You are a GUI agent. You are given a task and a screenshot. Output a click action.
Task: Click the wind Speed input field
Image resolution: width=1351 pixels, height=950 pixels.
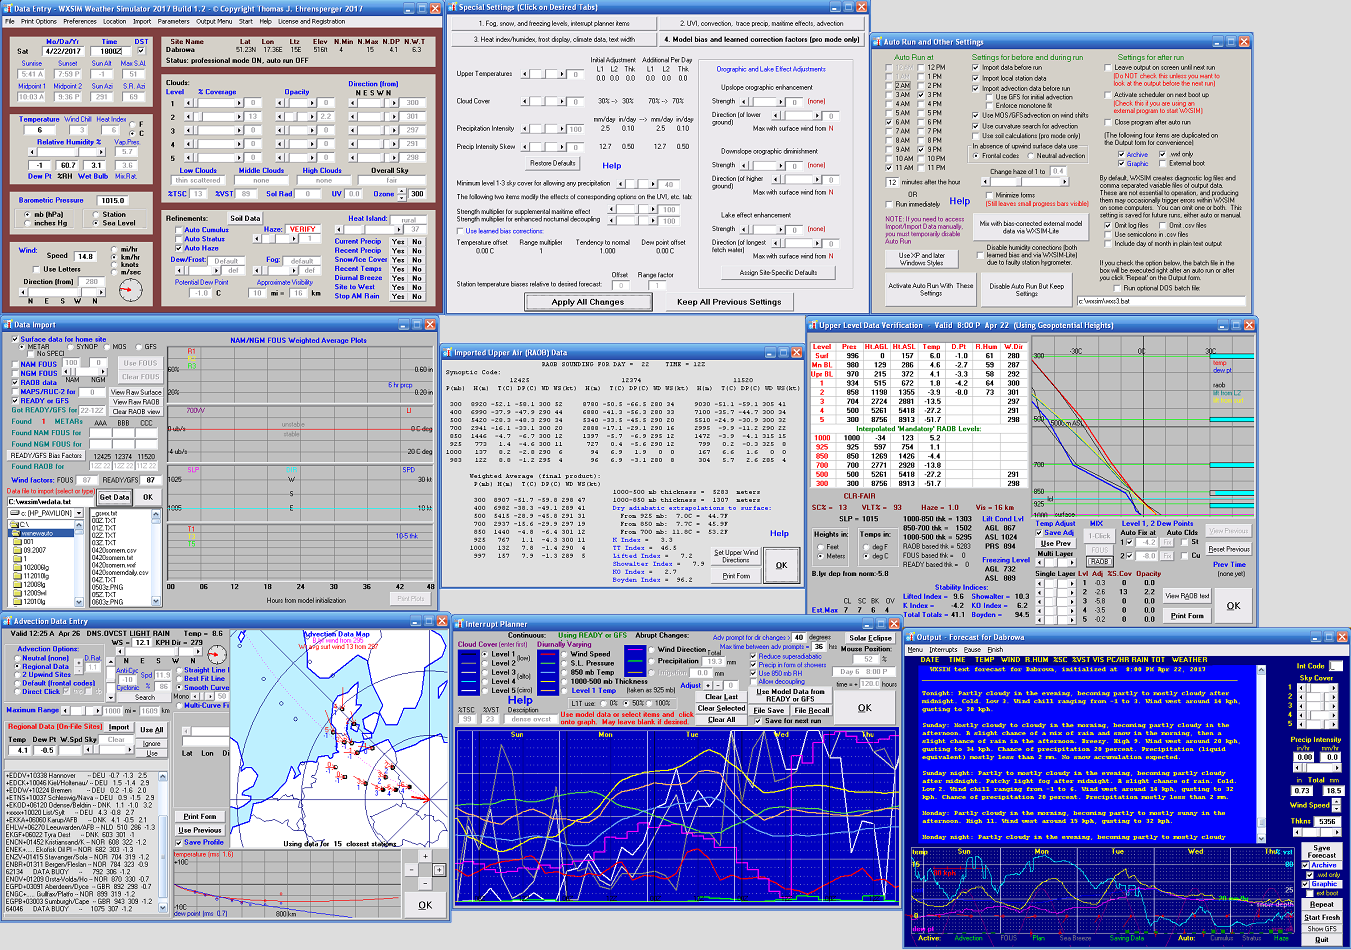click(x=86, y=256)
